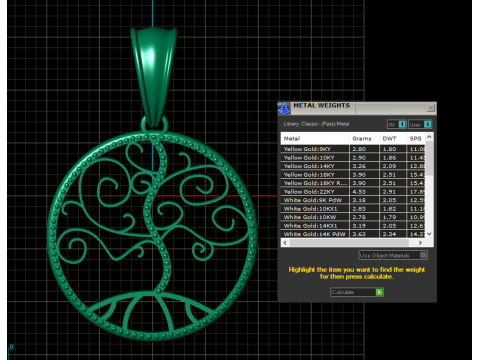Click the DWT column header
This screenshot has width=480, height=360.
(x=393, y=138)
